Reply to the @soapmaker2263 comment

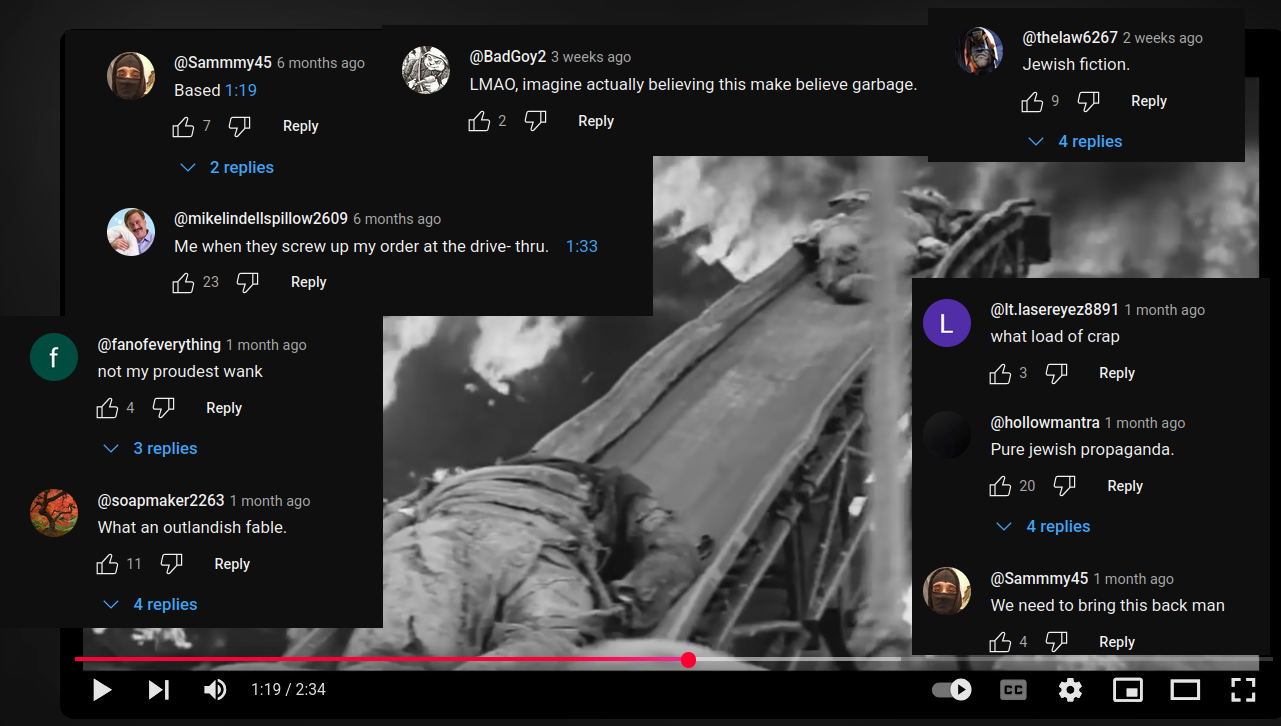click(x=232, y=564)
